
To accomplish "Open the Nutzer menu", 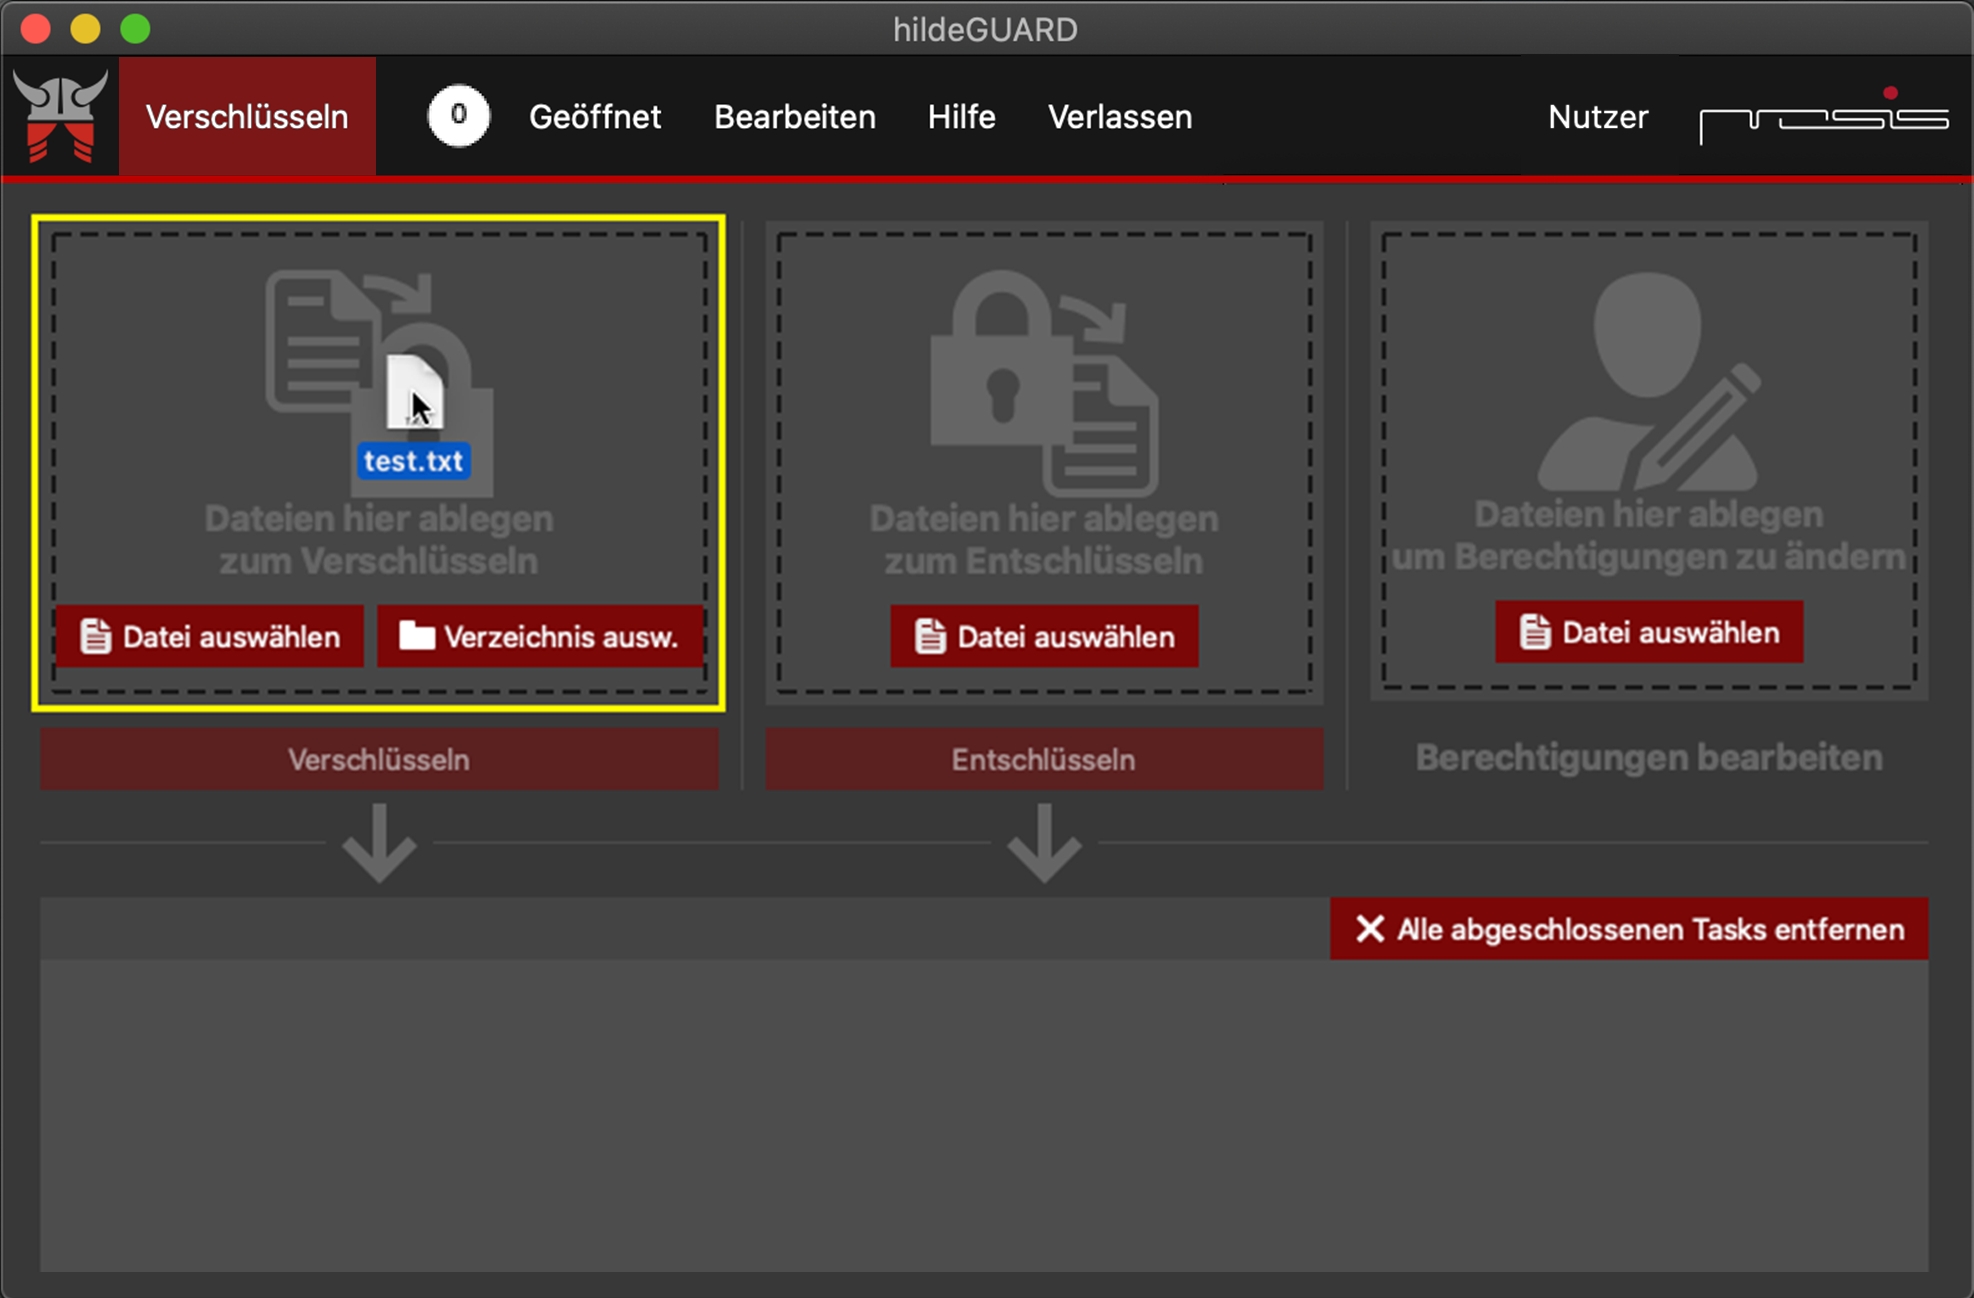I will click(1597, 116).
